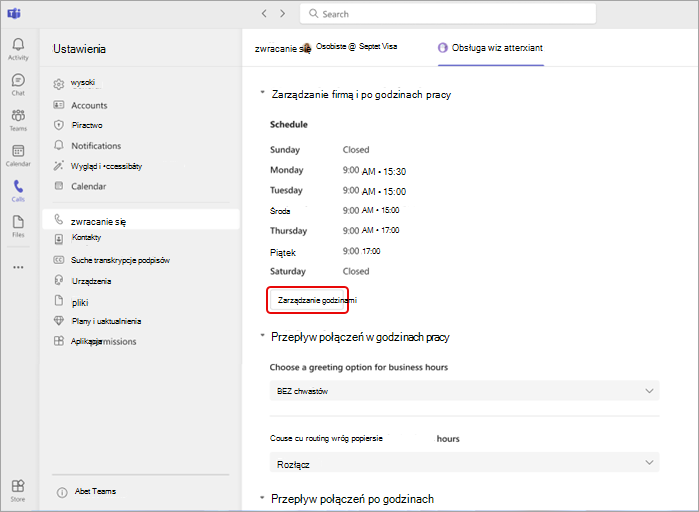Viewport: 699px width, 512px height.
Task: Click the shield icon for Piractwo
Action: tap(59, 125)
